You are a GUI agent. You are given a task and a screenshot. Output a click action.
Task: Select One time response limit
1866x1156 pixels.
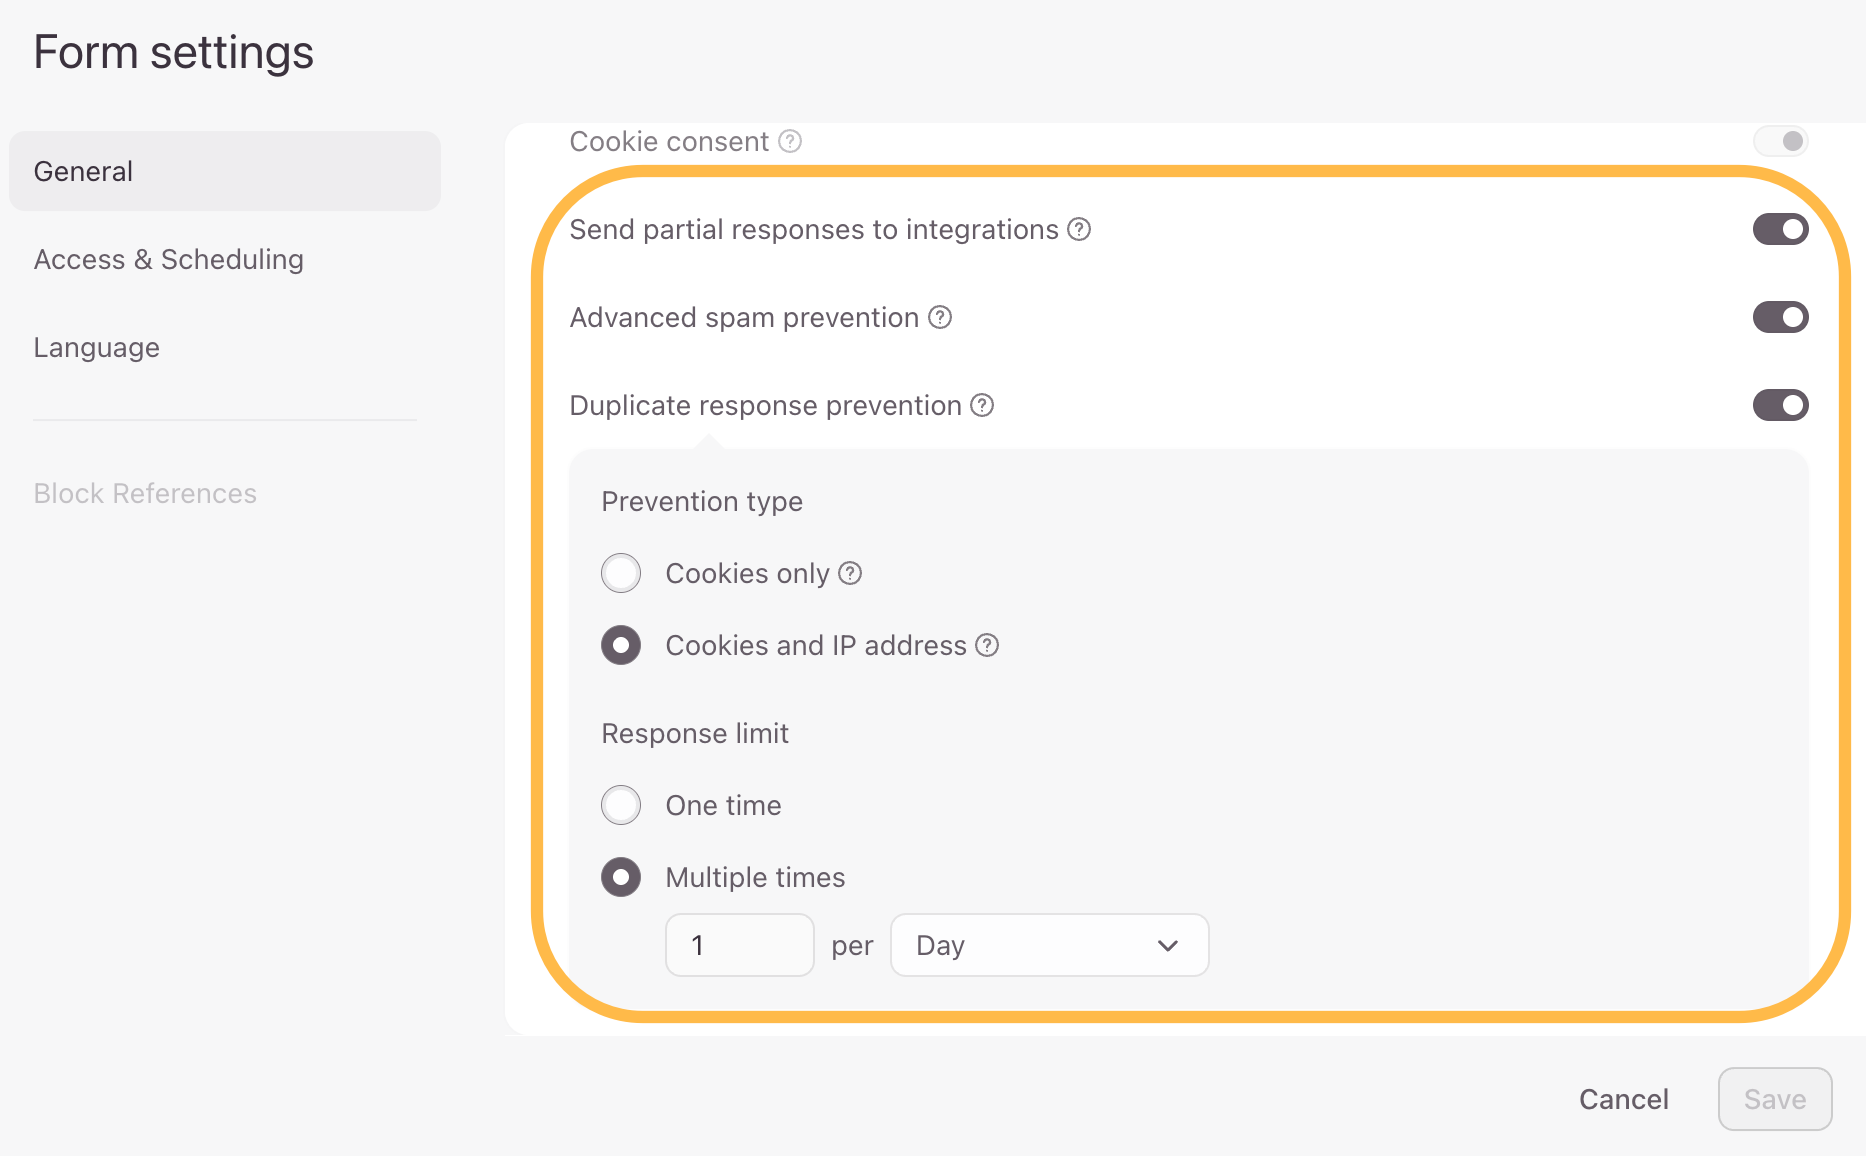coord(621,805)
